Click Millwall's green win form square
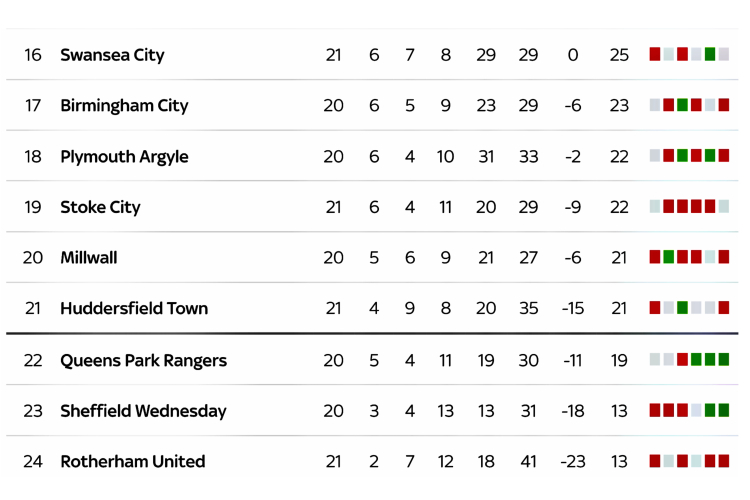 coord(669,257)
